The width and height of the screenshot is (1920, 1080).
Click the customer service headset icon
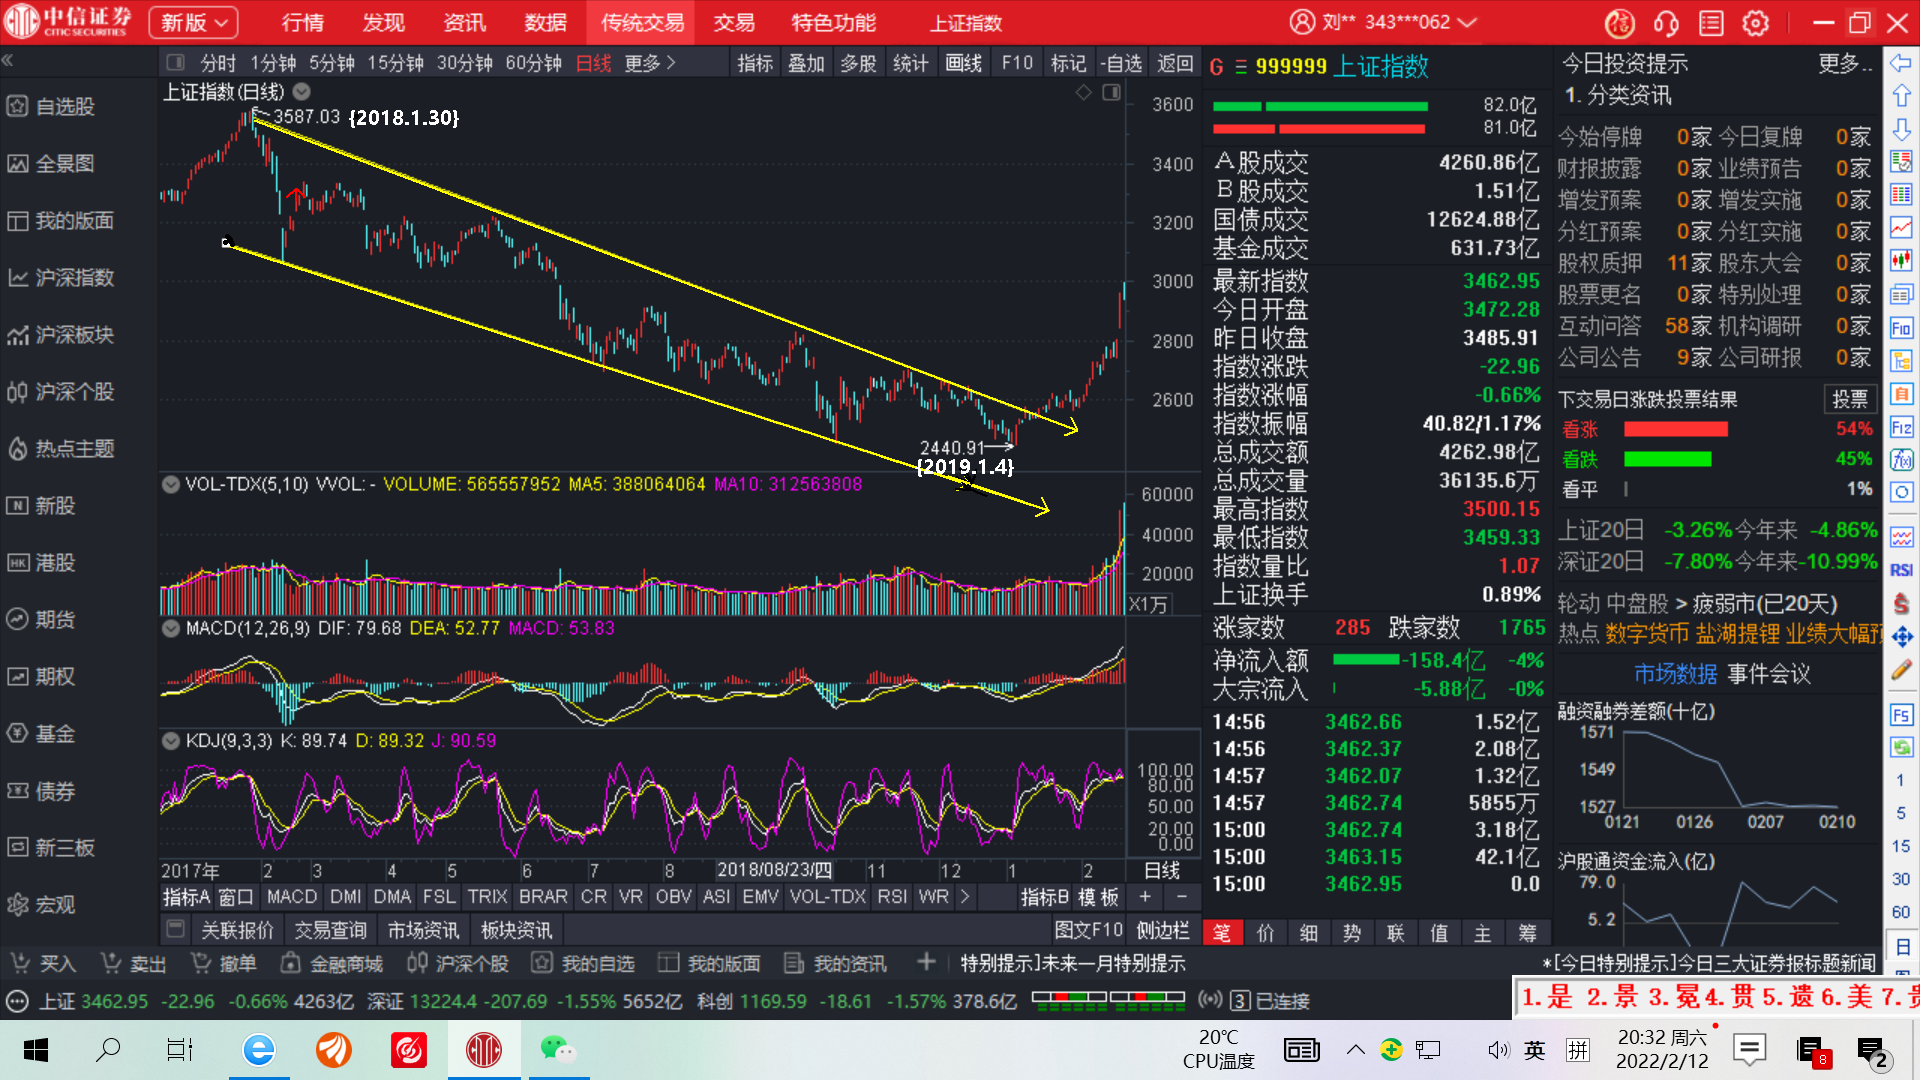(1666, 22)
